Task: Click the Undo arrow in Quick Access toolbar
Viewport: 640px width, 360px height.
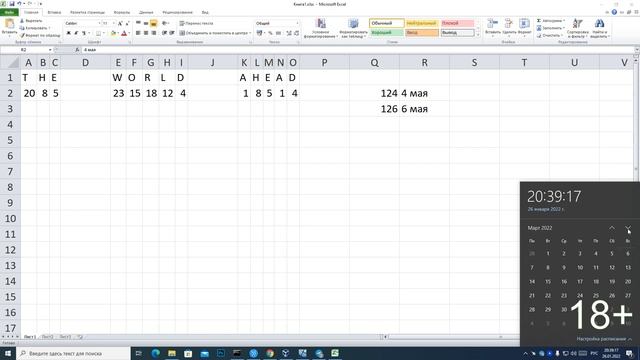Action: coord(19,4)
